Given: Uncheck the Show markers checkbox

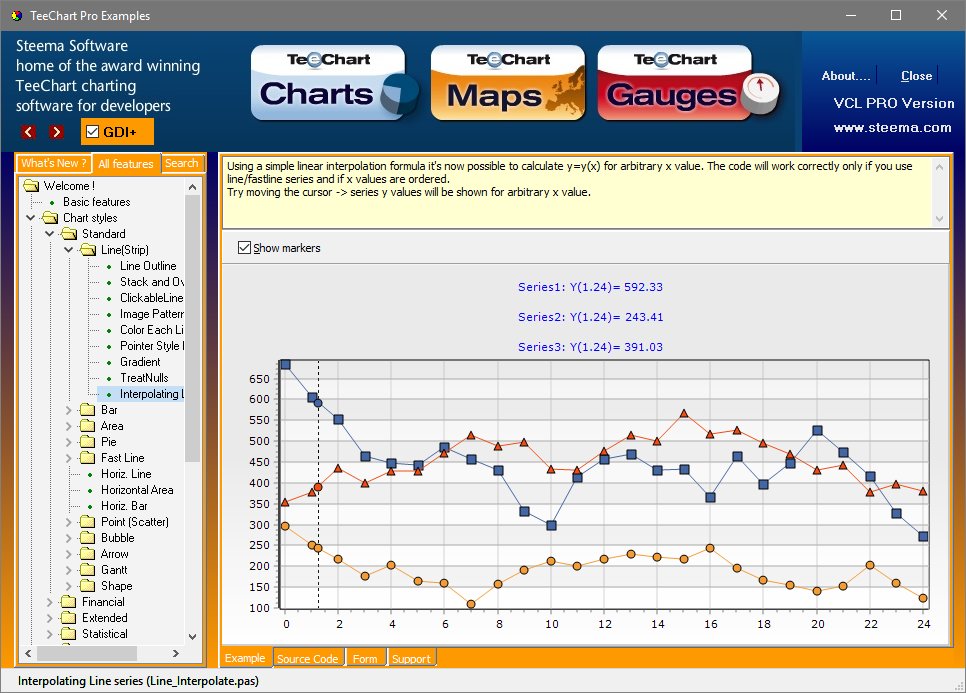Looking at the screenshot, I should [x=245, y=248].
